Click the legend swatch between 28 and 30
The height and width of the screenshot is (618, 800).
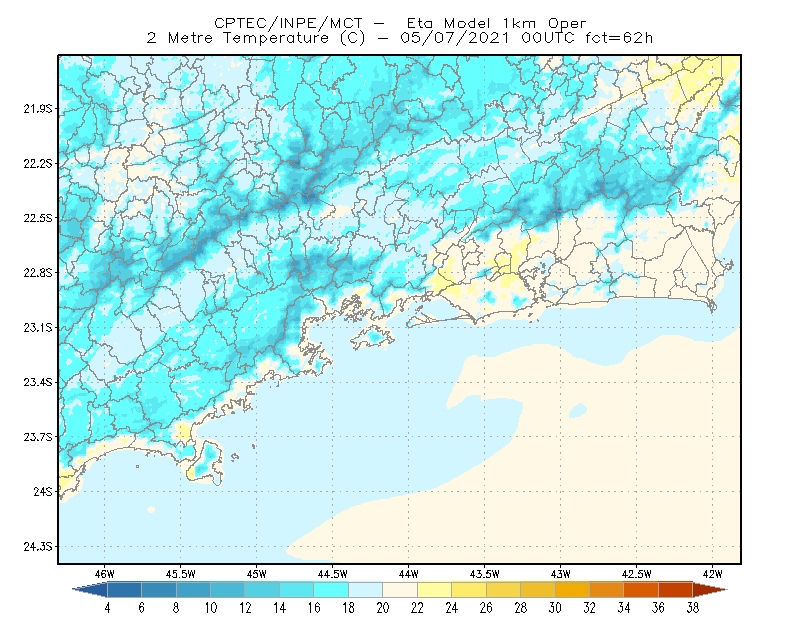[x=538, y=590]
